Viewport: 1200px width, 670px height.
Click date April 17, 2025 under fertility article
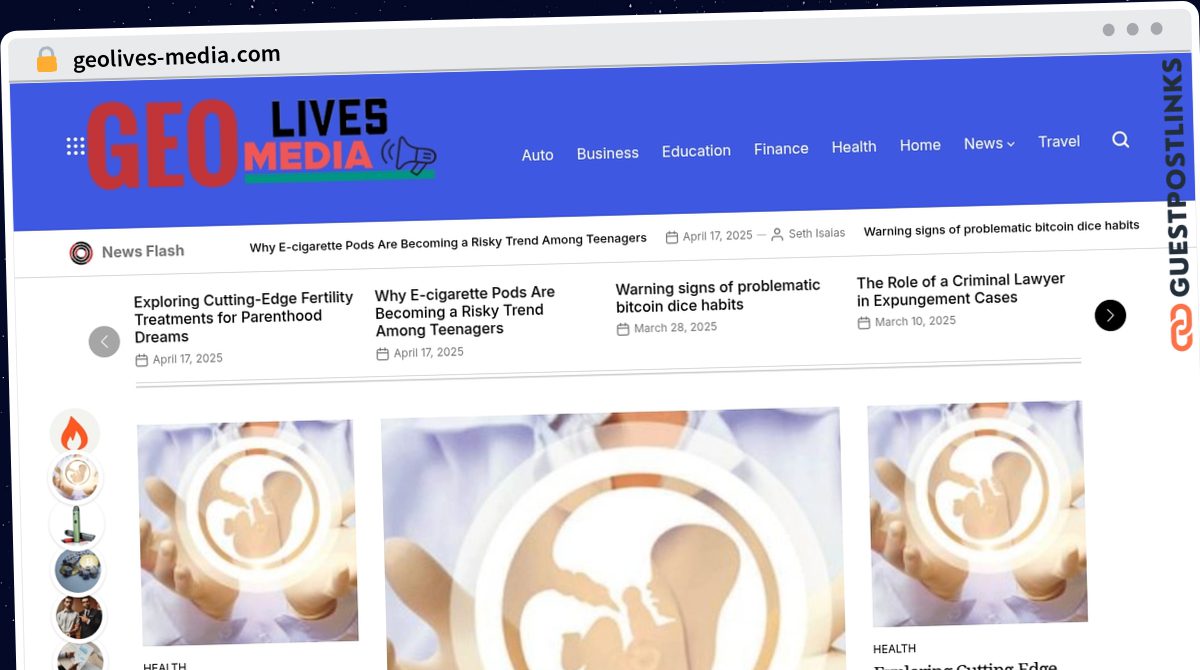click(x=187, y=359)
